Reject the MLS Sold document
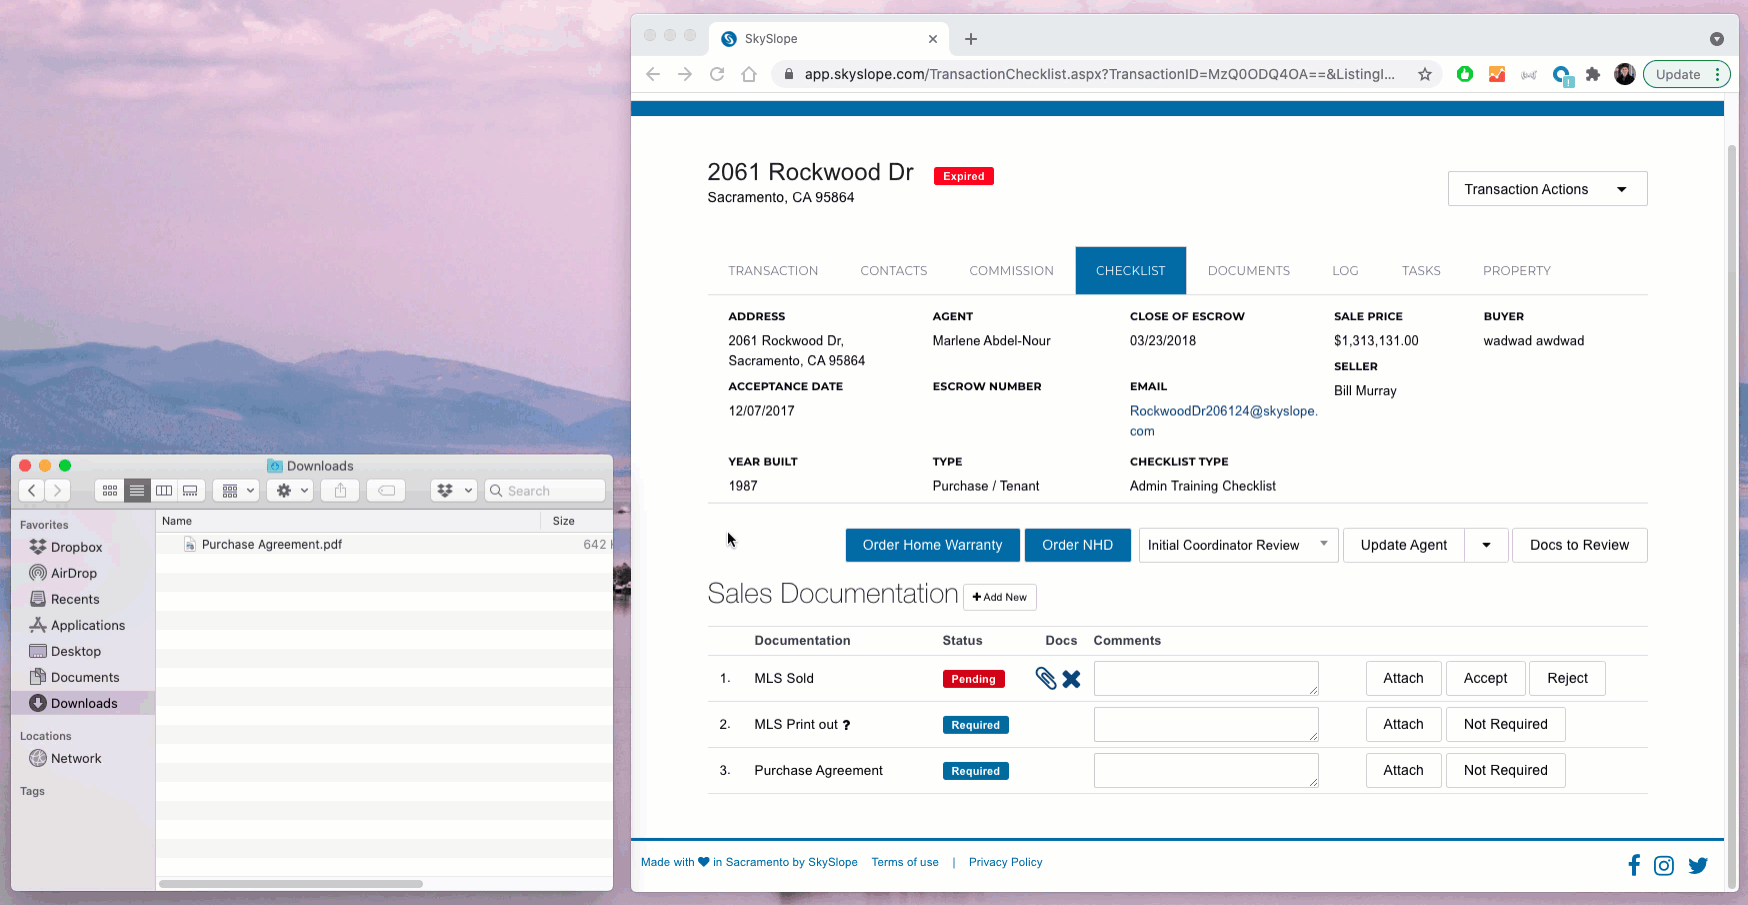1748x905 pixels. 1567,678
